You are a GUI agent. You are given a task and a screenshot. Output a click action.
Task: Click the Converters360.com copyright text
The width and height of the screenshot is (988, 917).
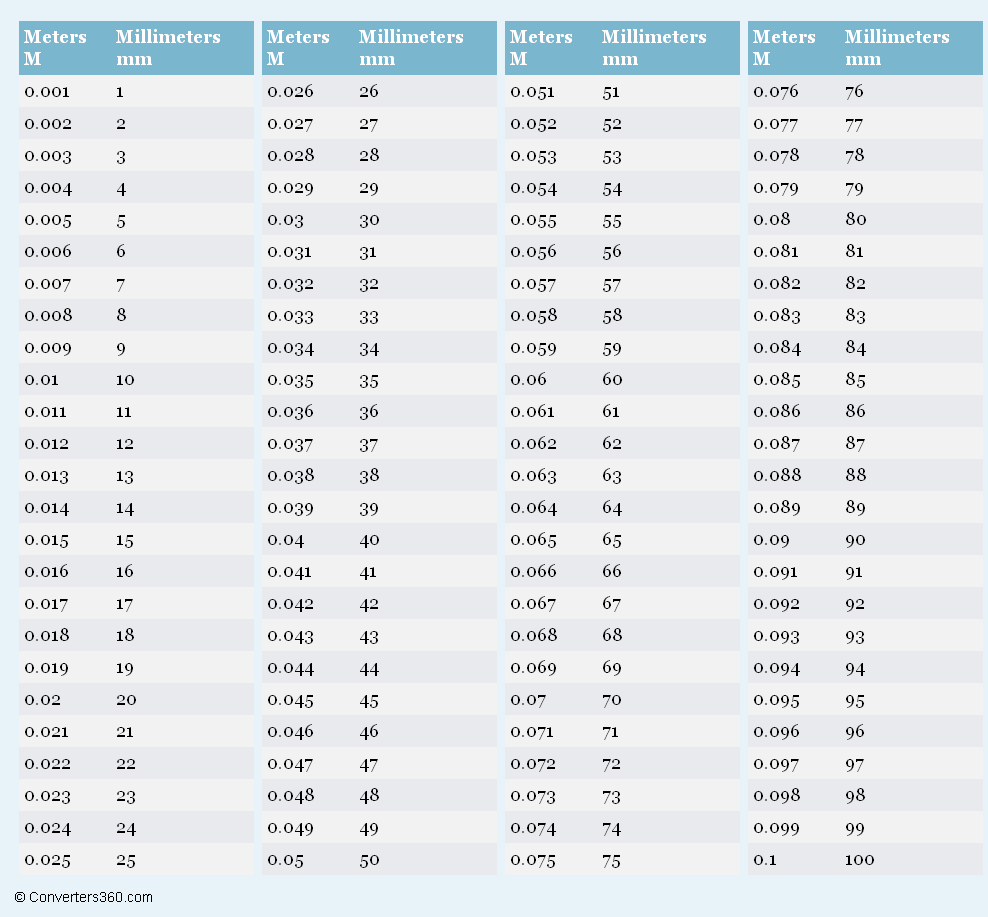(x=83, y=897)
